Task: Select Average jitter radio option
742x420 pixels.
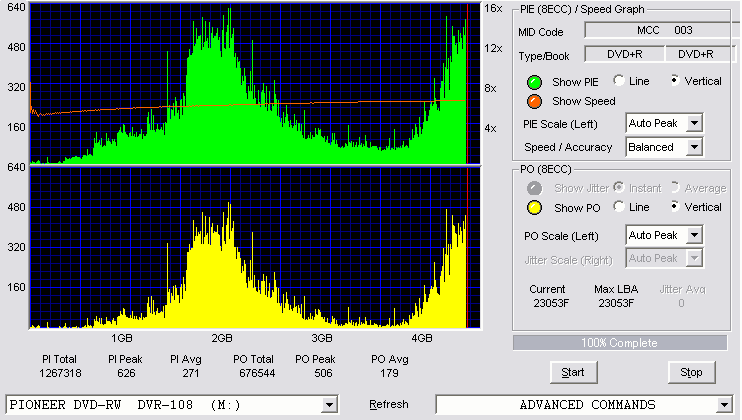Action: click(x=675, y=187)
